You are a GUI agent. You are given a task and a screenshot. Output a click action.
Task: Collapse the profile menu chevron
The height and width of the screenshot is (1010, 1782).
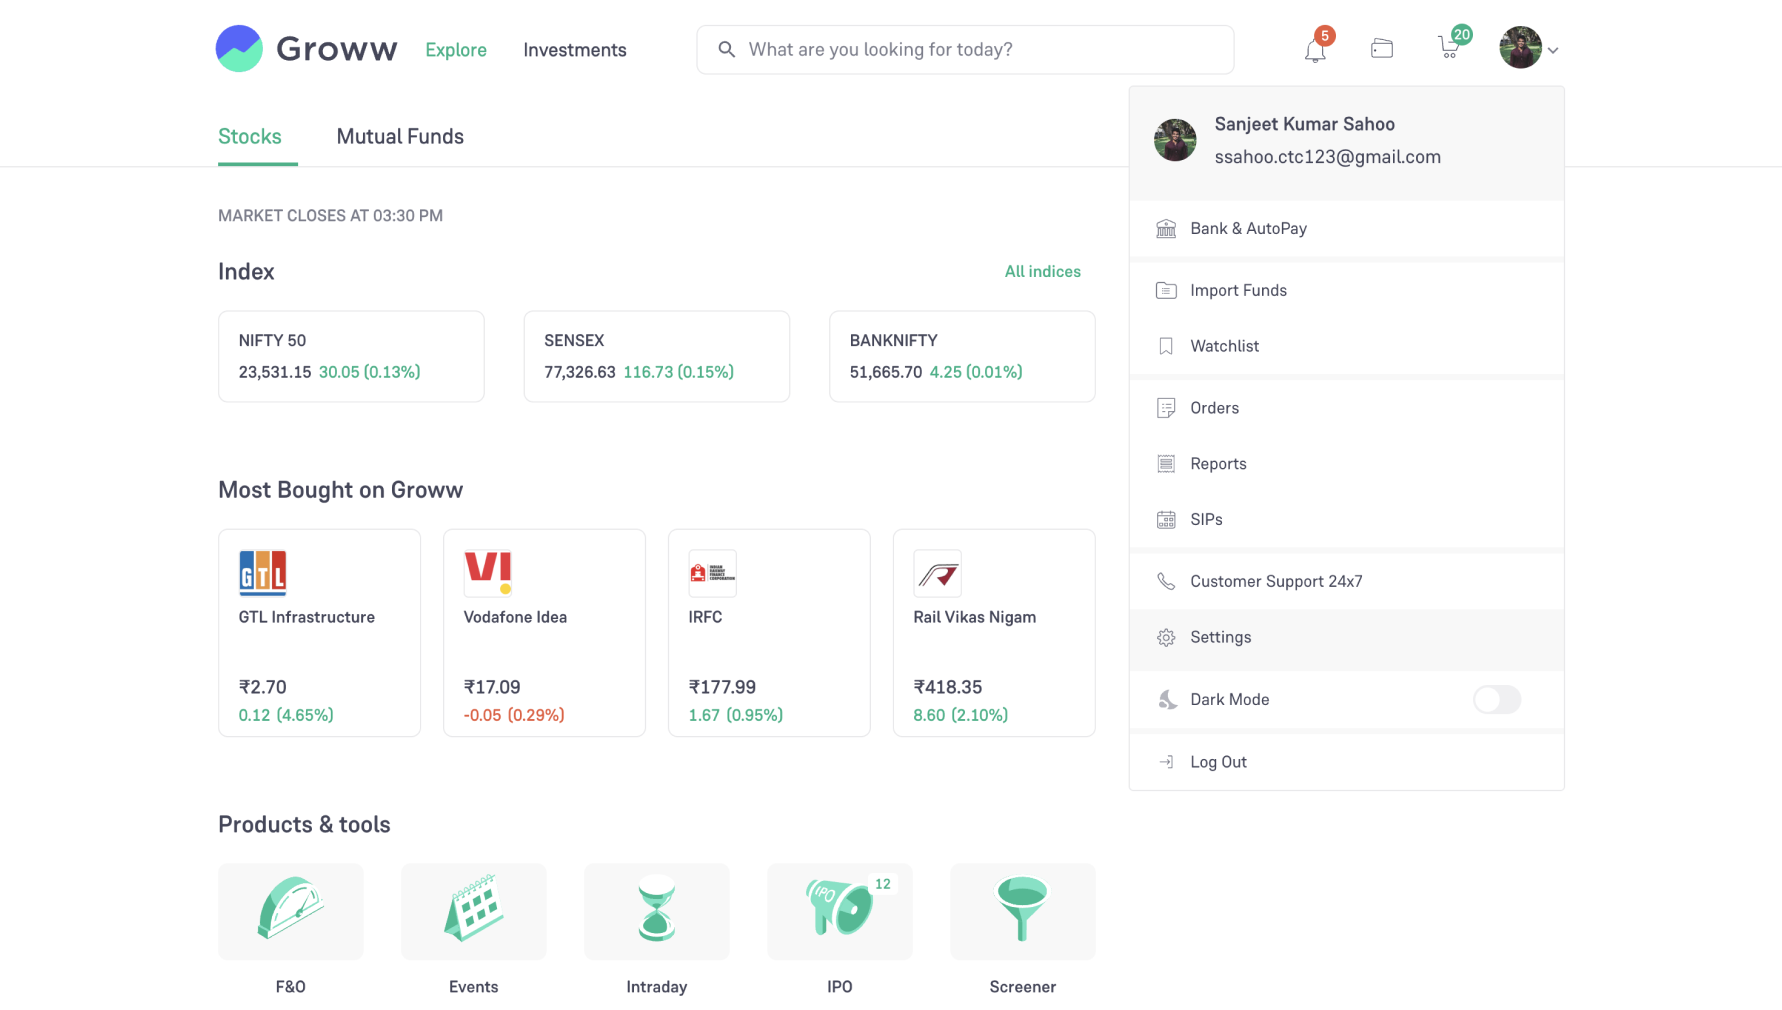[x=1553, y=50]
